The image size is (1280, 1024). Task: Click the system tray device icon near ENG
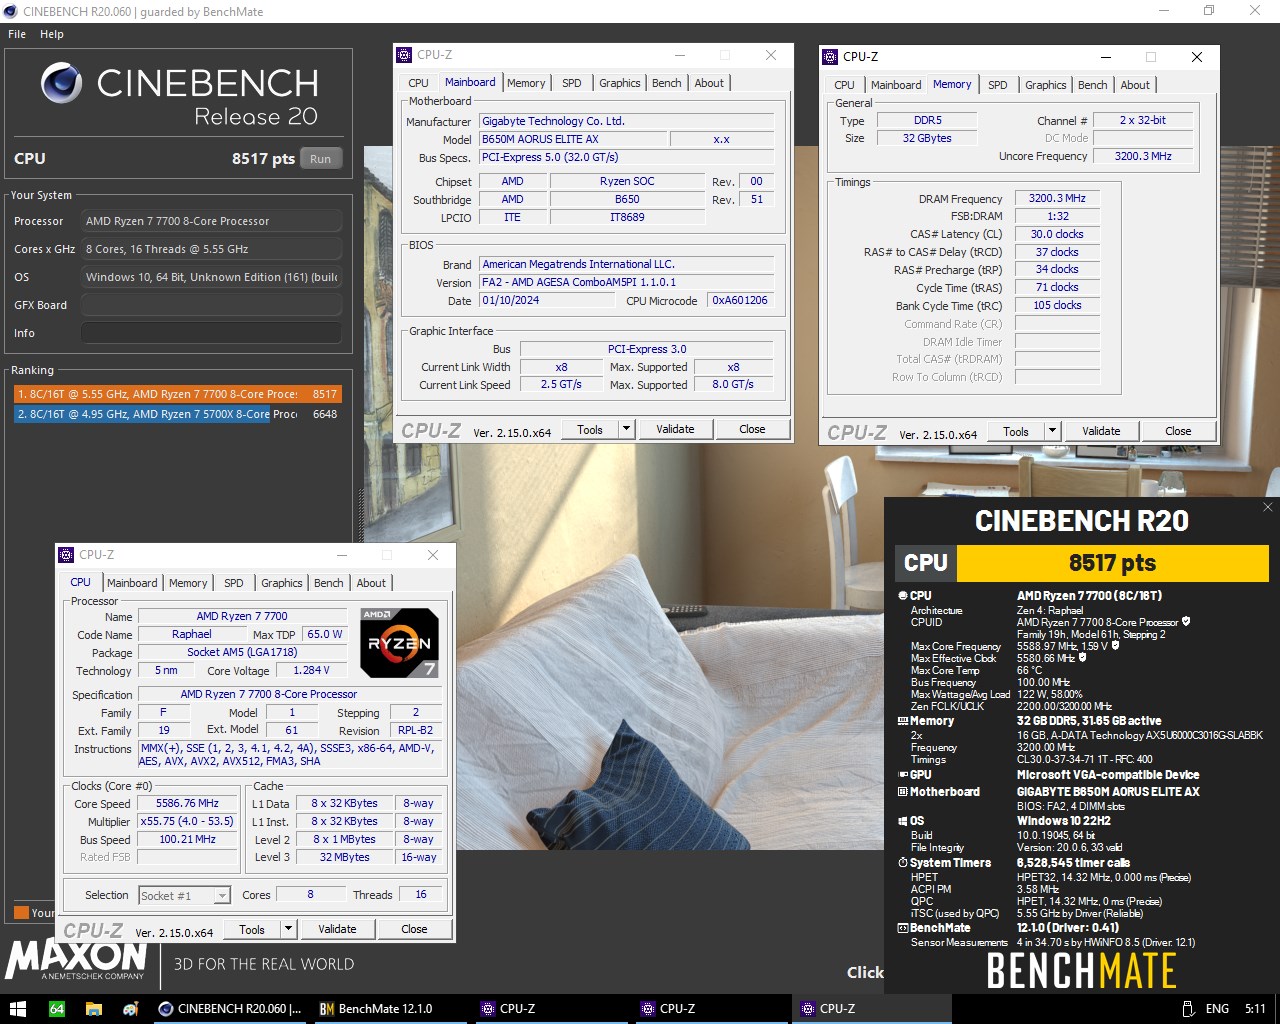click(1187, 1009)
